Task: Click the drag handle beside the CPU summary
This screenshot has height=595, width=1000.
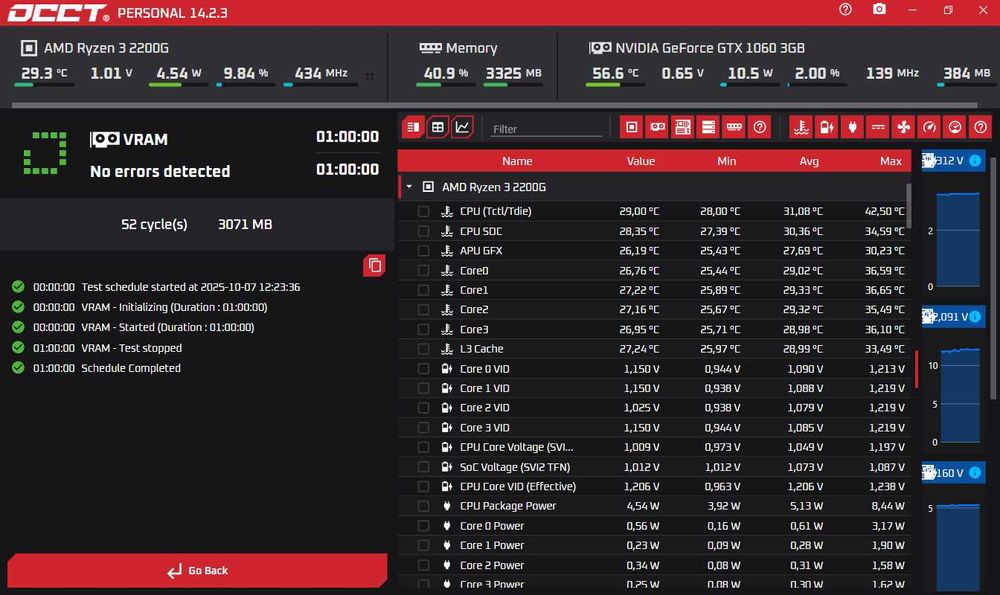Action: click(370, 76)
